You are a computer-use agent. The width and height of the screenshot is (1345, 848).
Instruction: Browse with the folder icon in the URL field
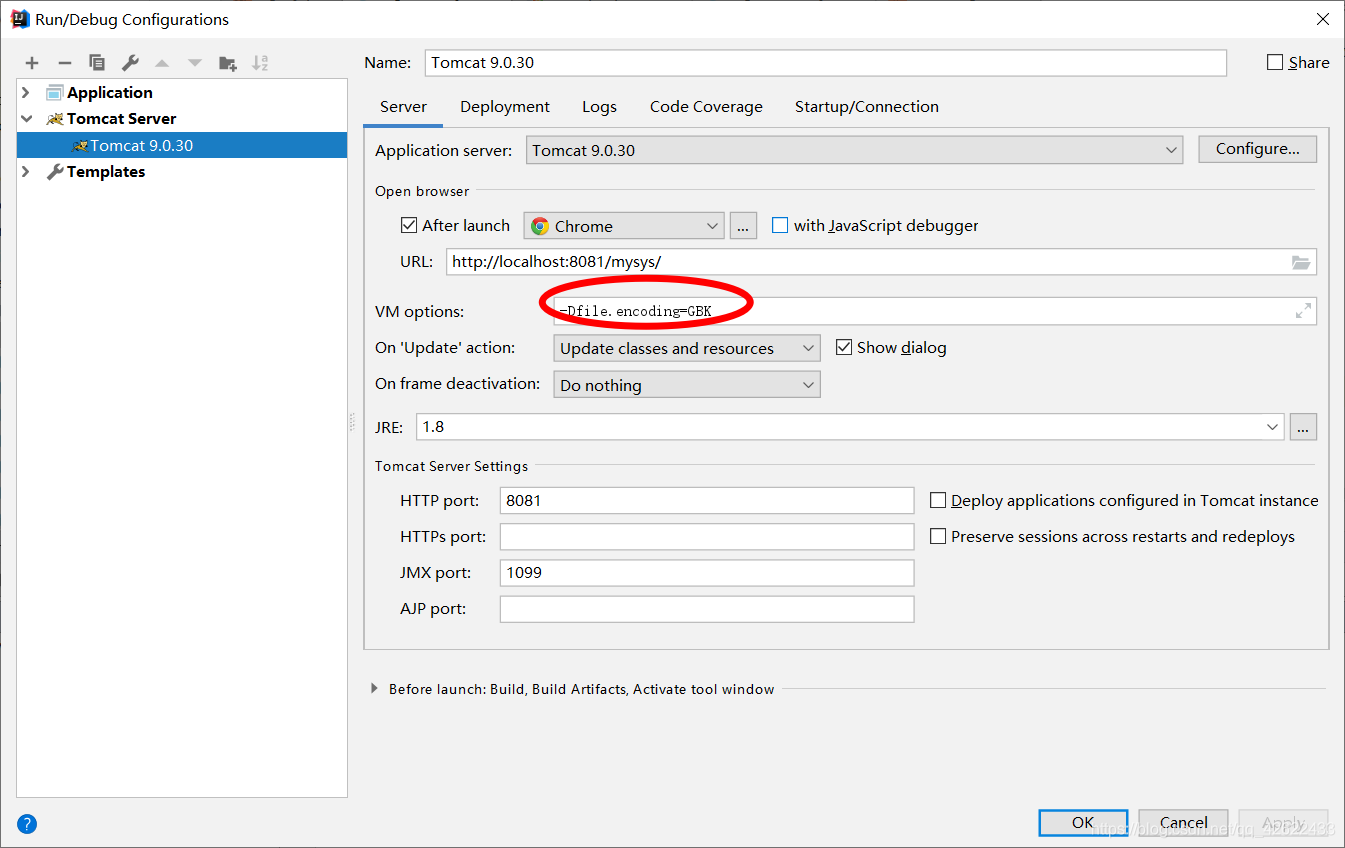pyautogui.click(x=1300, y=263)
